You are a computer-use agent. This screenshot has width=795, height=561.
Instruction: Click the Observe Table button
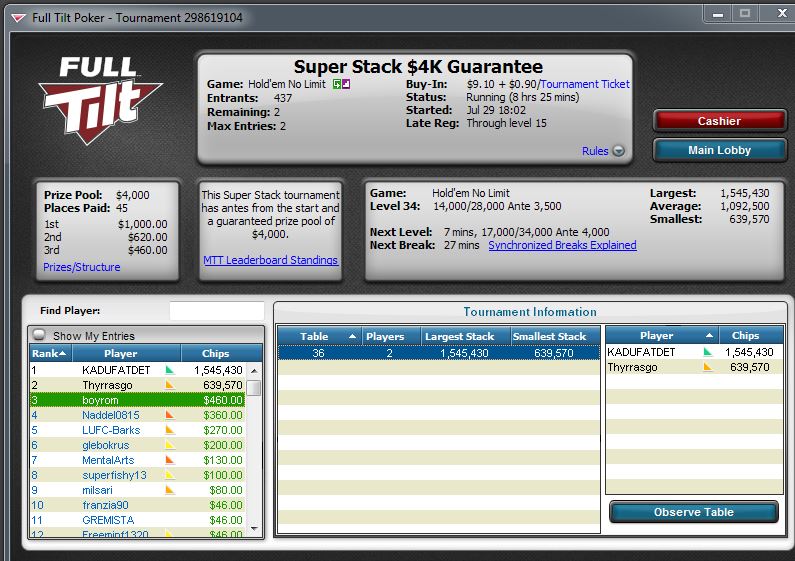coord(694,512)
